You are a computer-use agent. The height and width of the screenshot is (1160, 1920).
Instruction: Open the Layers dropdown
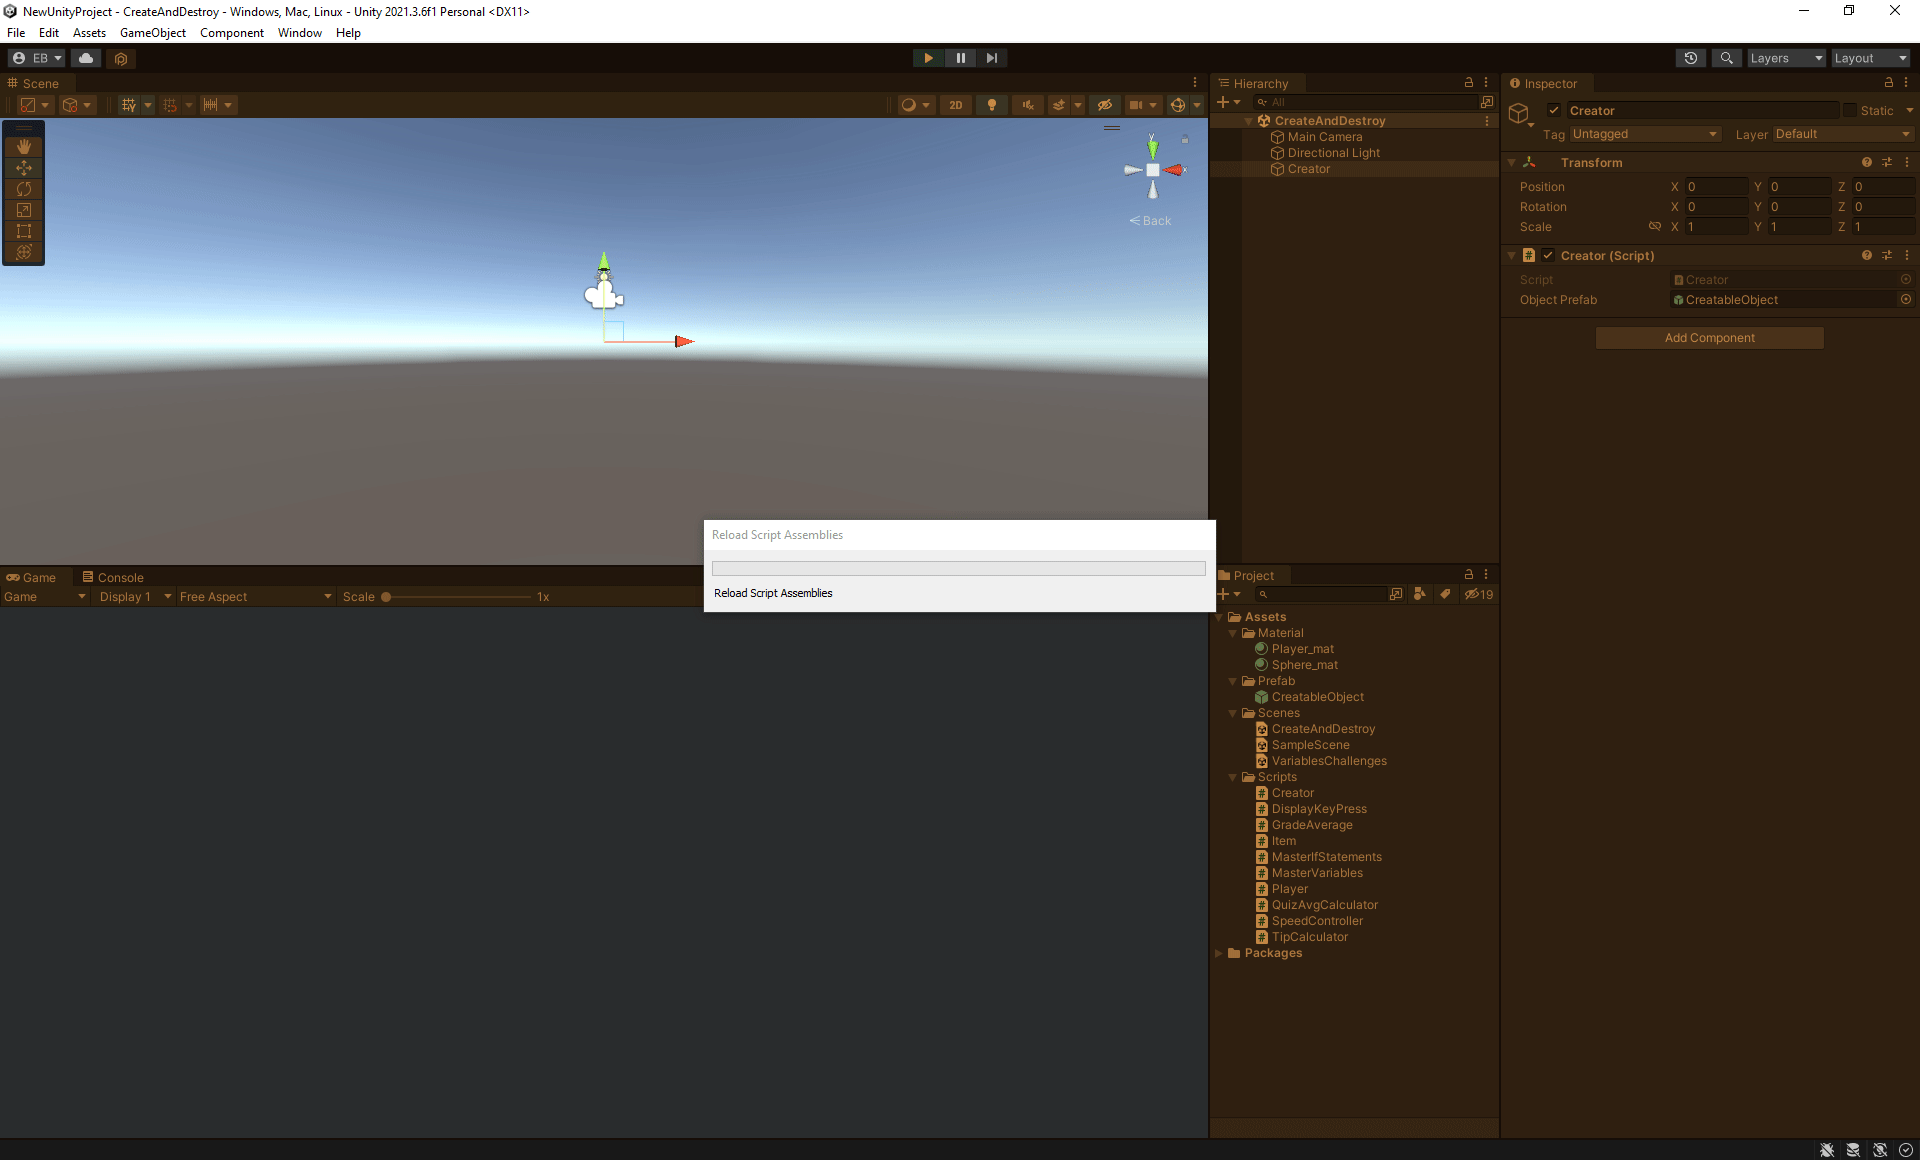[1785, 58]
